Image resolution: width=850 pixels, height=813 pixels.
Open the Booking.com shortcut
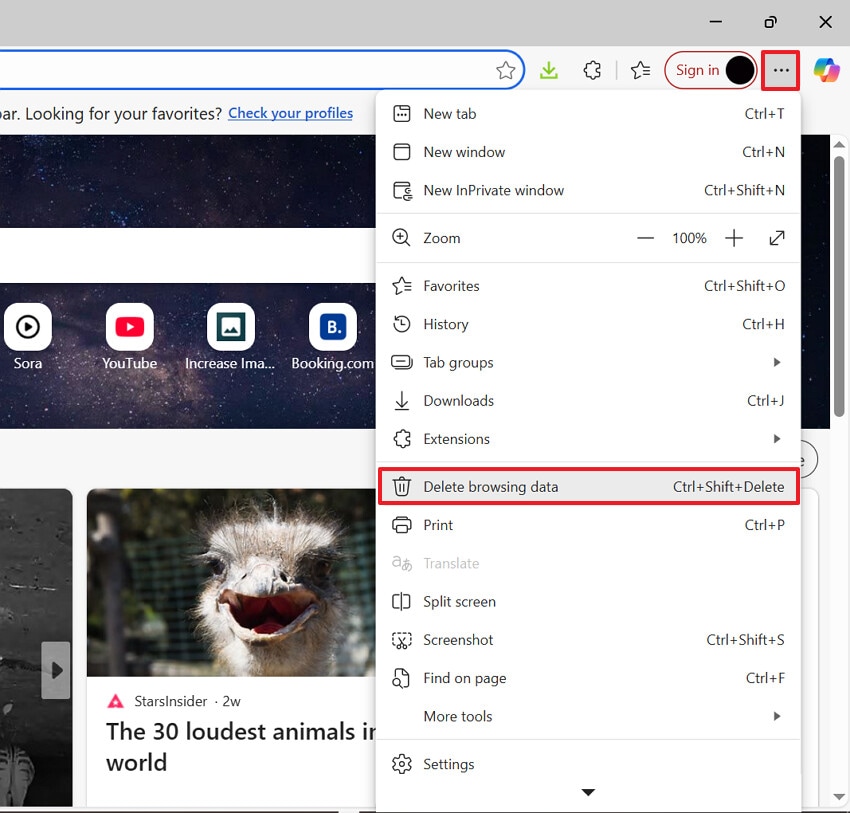[x=332, y=326]
